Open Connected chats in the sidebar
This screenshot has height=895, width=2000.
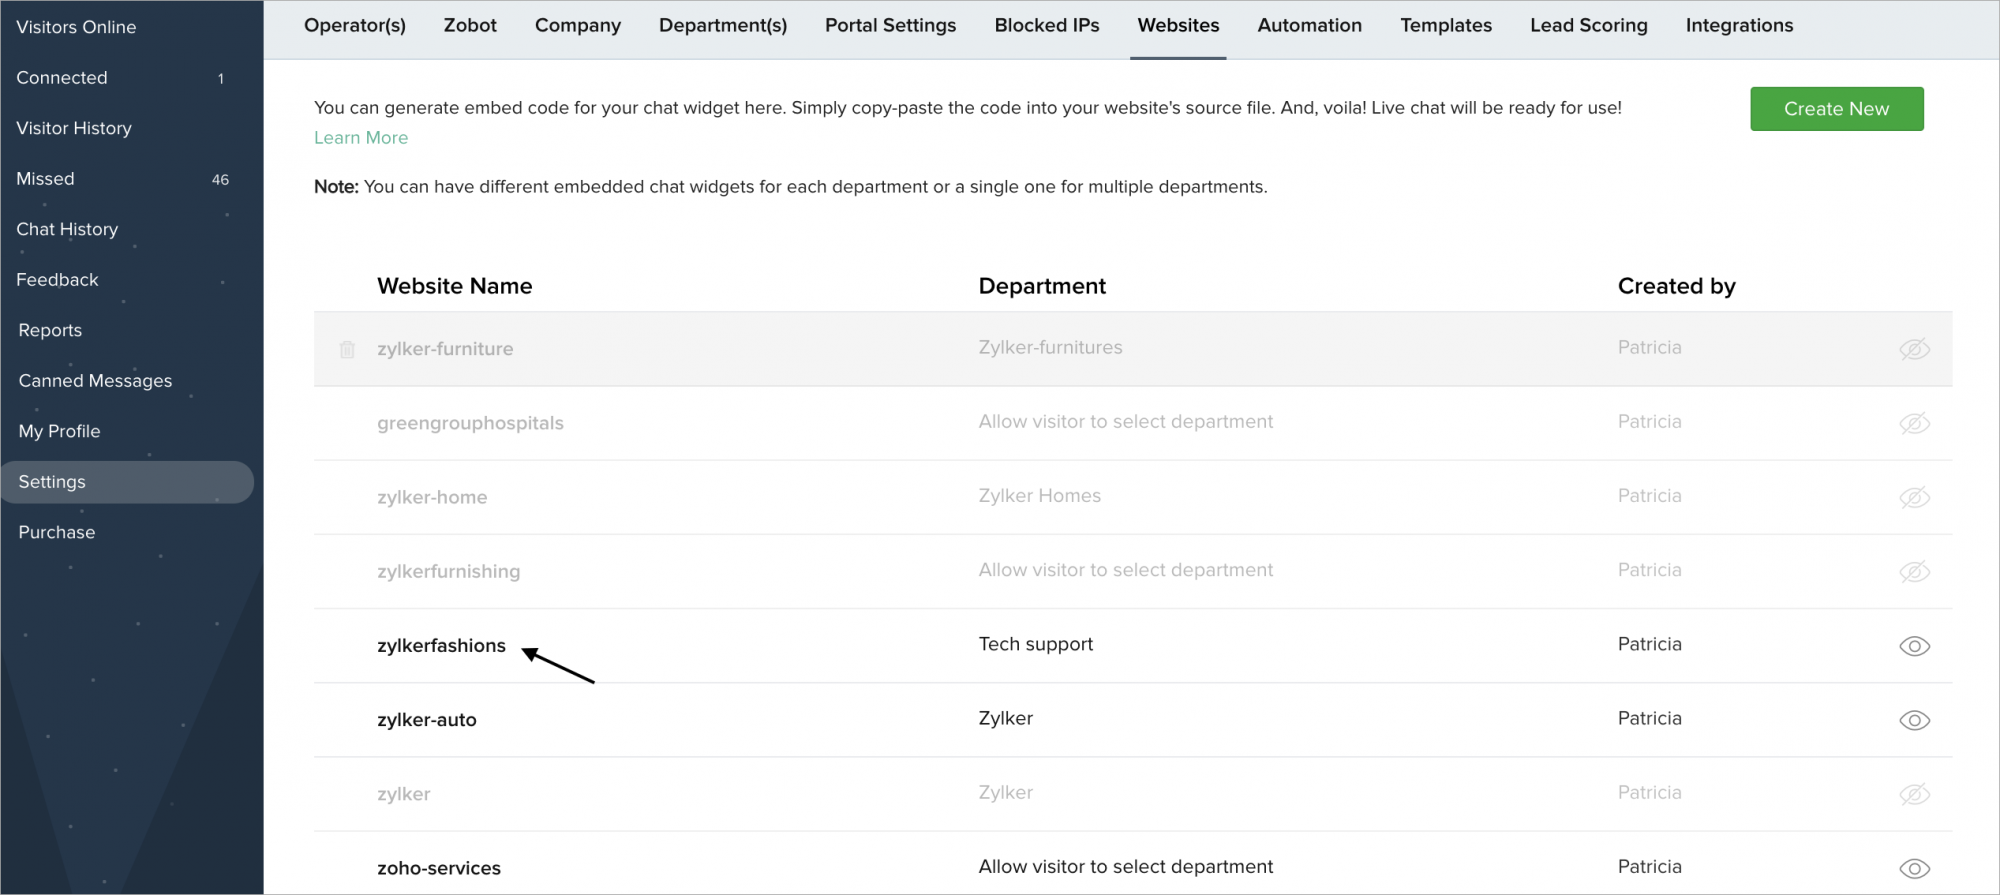pyautogui.click(x=62, y=78)
